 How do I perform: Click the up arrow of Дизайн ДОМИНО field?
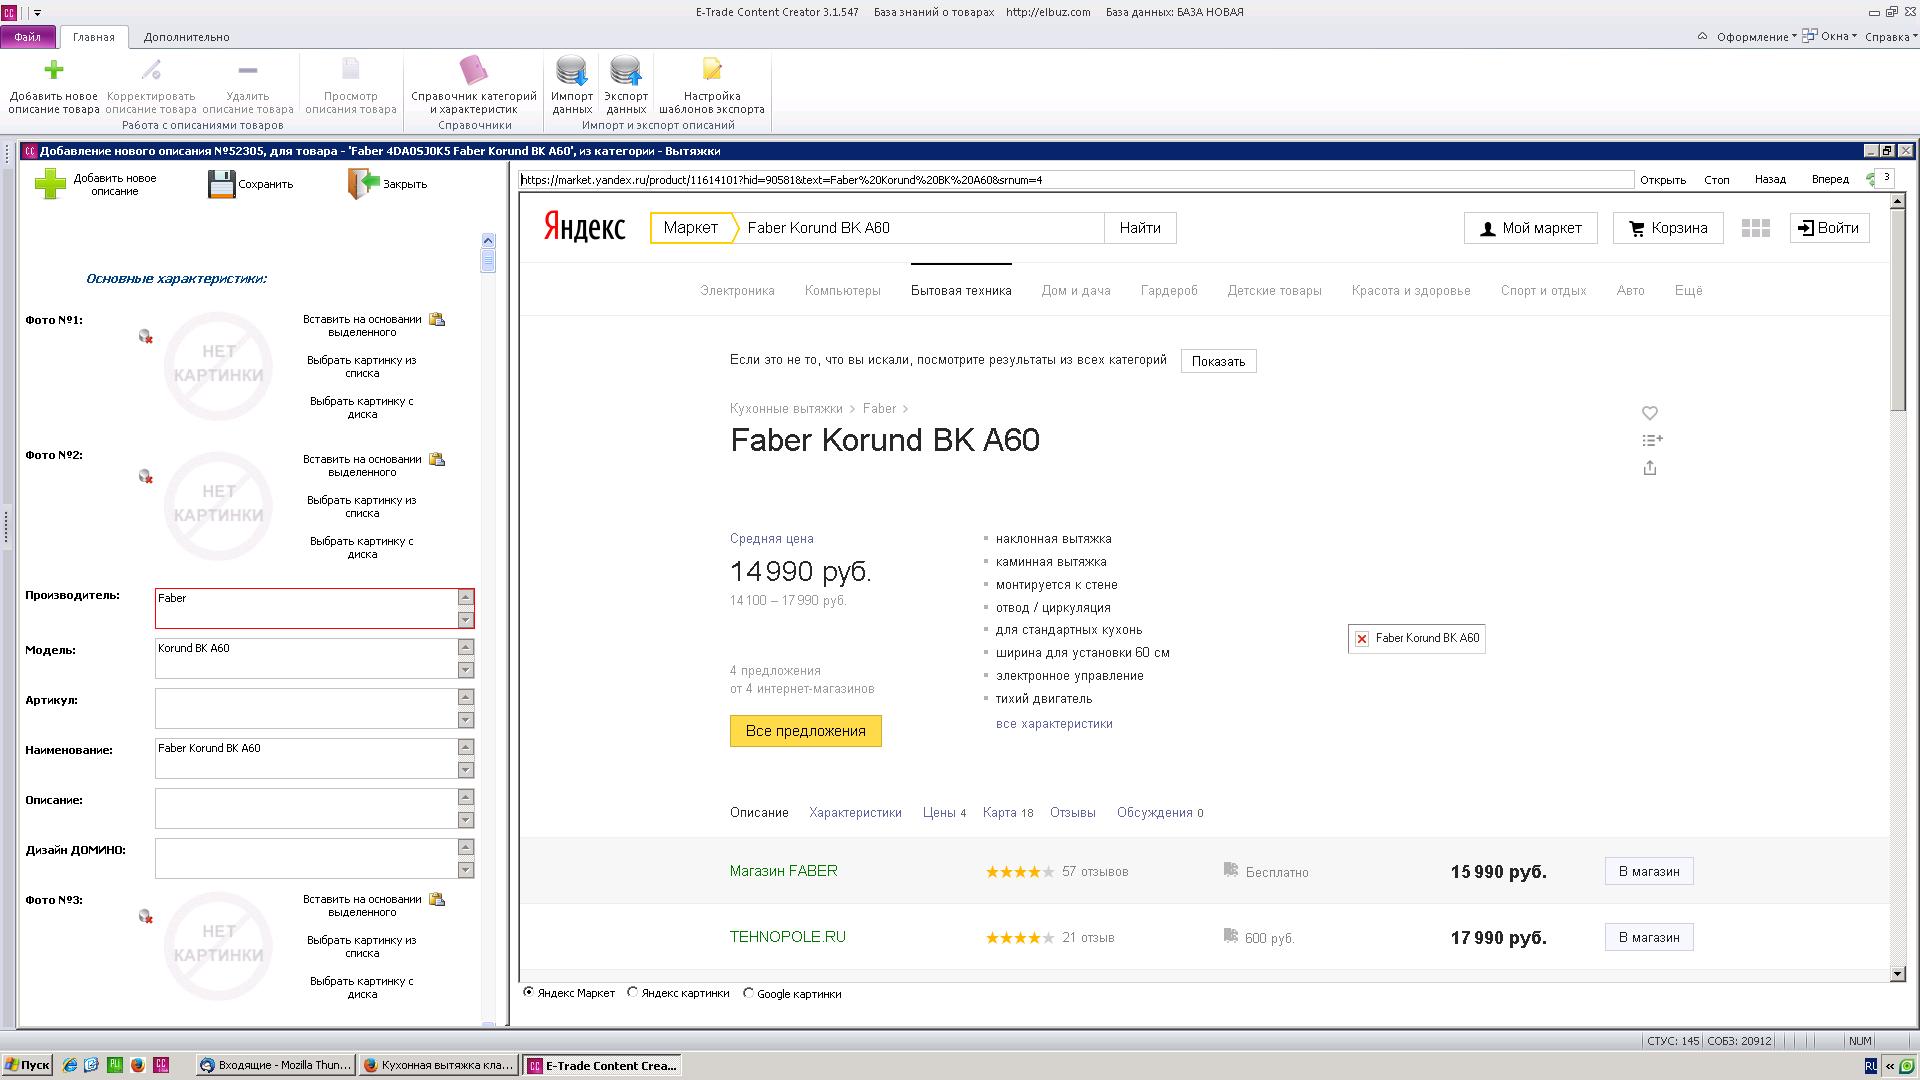pos(466,847)
